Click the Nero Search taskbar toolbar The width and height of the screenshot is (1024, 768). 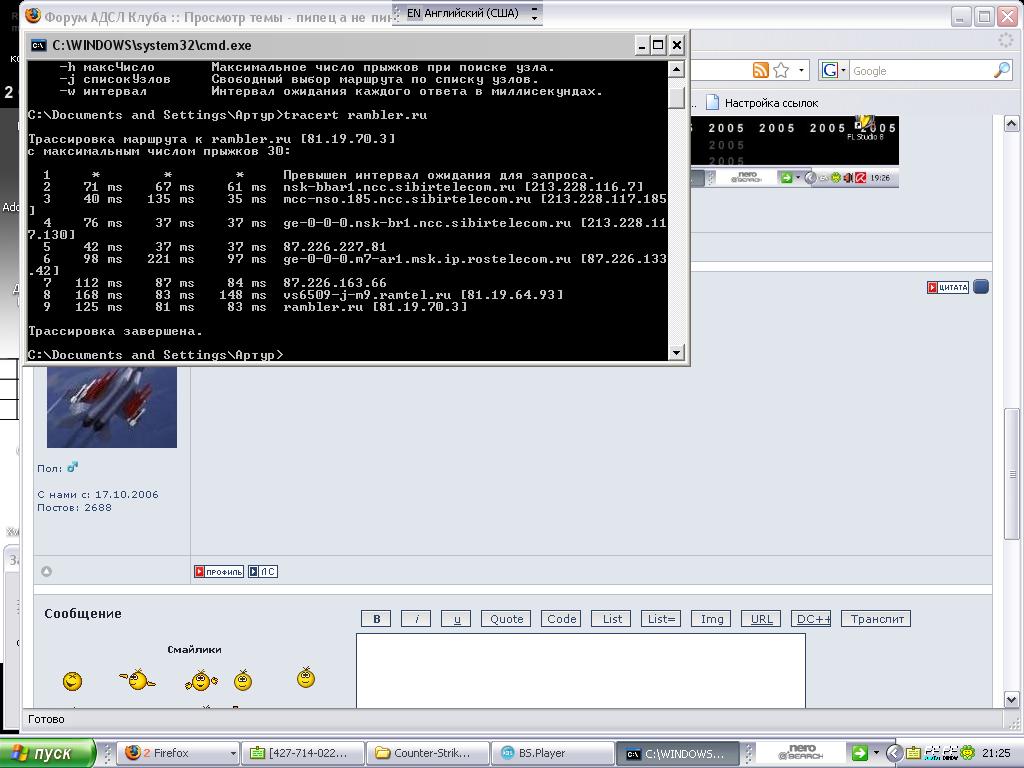[x=801, y=753]
